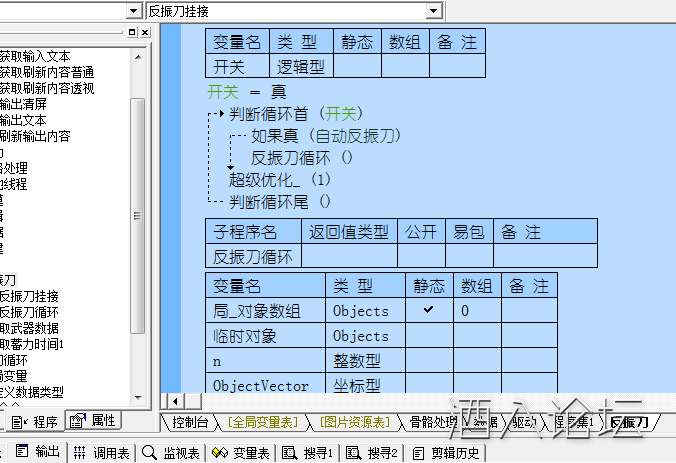Image resolution: width=676 pixels, height=463 pixels.
Task: Select the 程序 program tab in side panel
Action: [x=34, y=421]
